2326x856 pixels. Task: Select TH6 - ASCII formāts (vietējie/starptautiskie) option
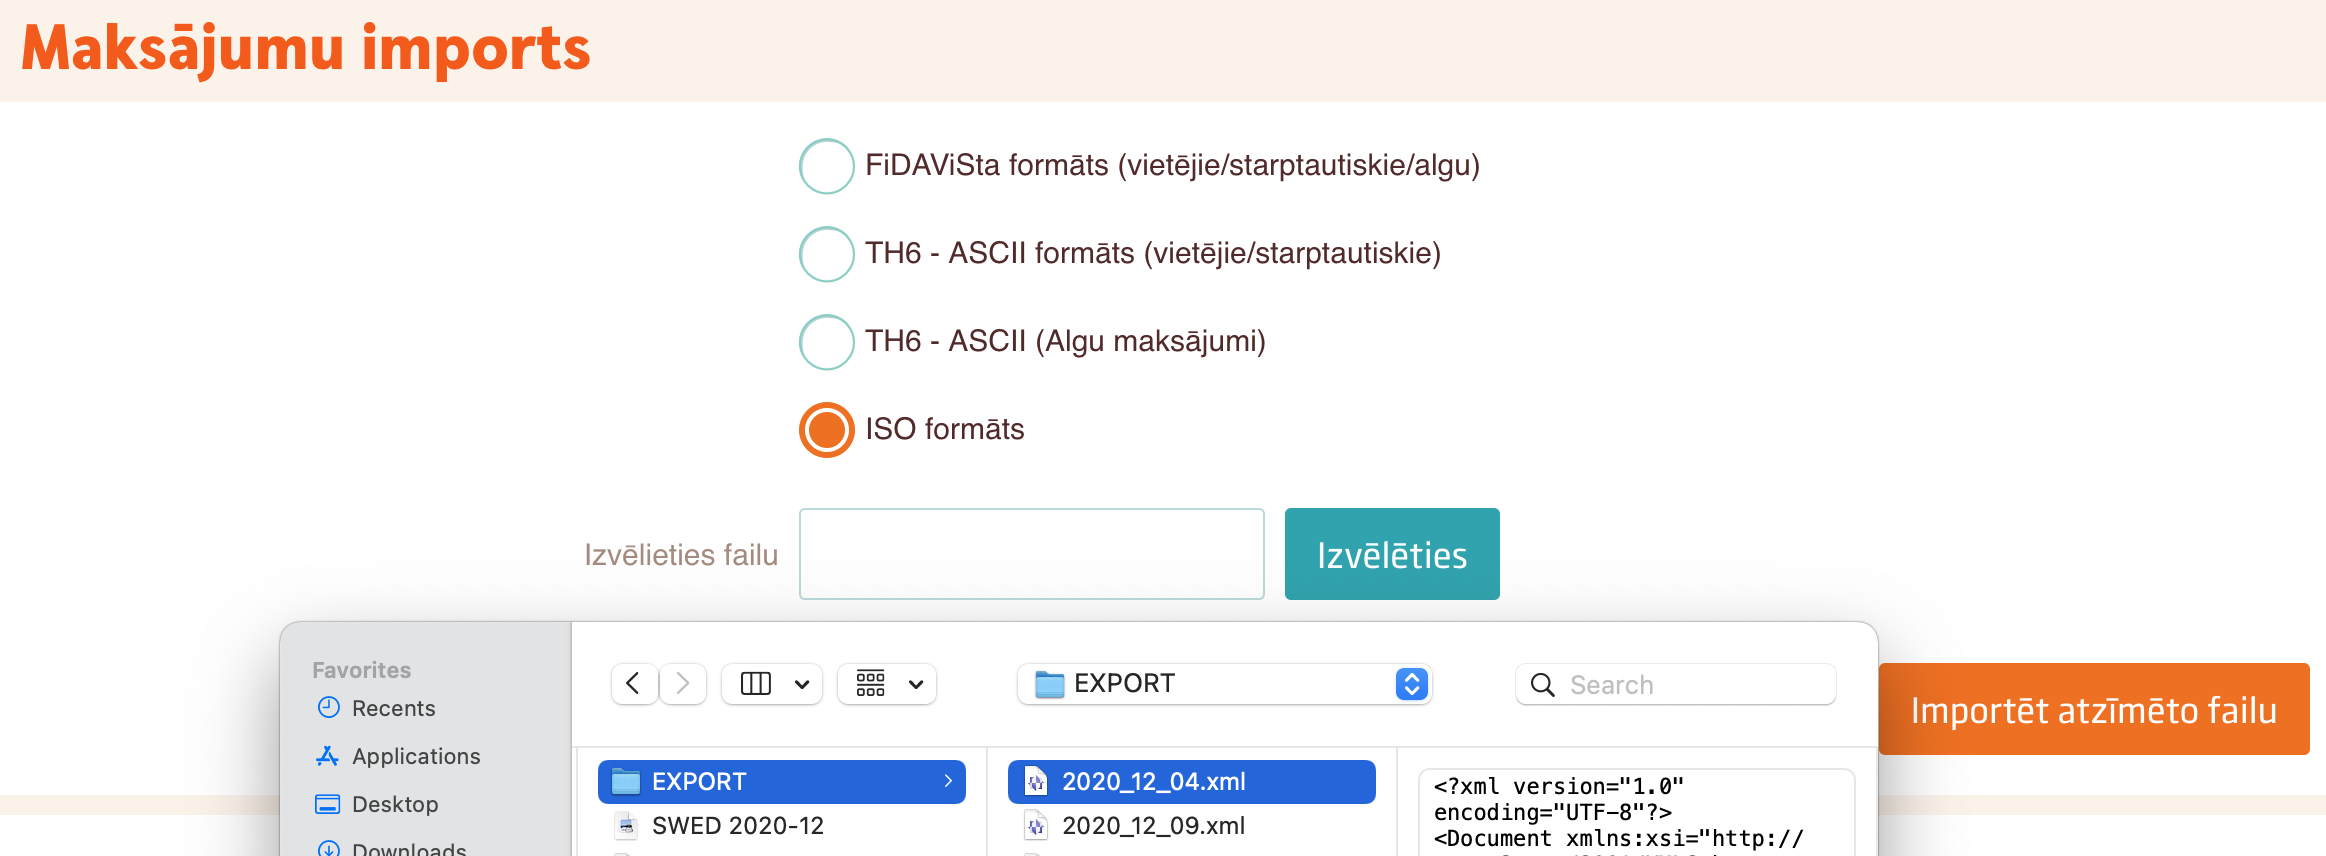(x=826, y=254)
